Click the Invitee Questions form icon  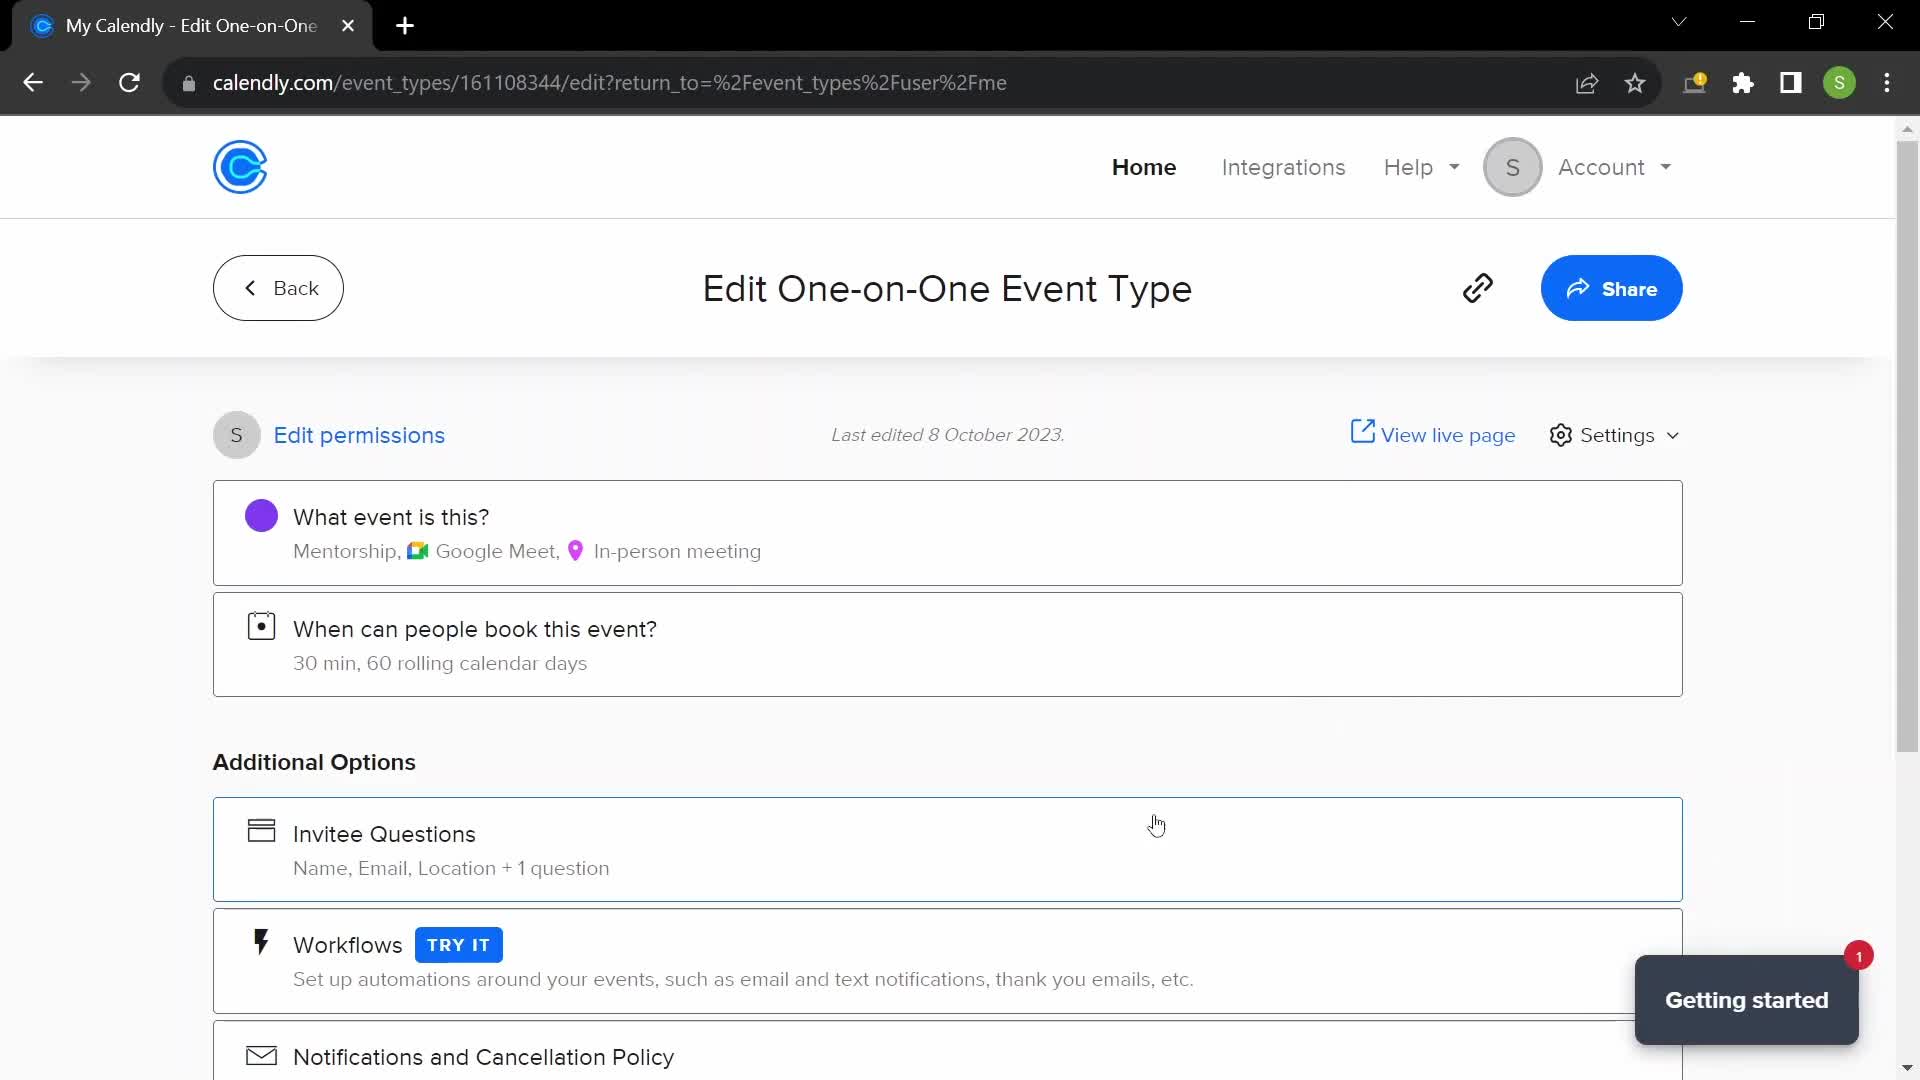pos(261,832)
